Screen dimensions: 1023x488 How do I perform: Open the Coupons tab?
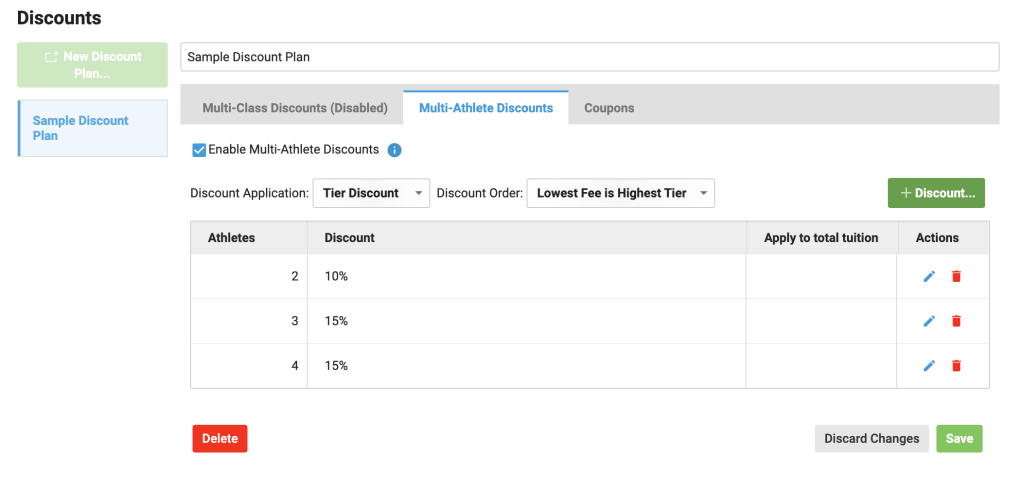point(609,108)
